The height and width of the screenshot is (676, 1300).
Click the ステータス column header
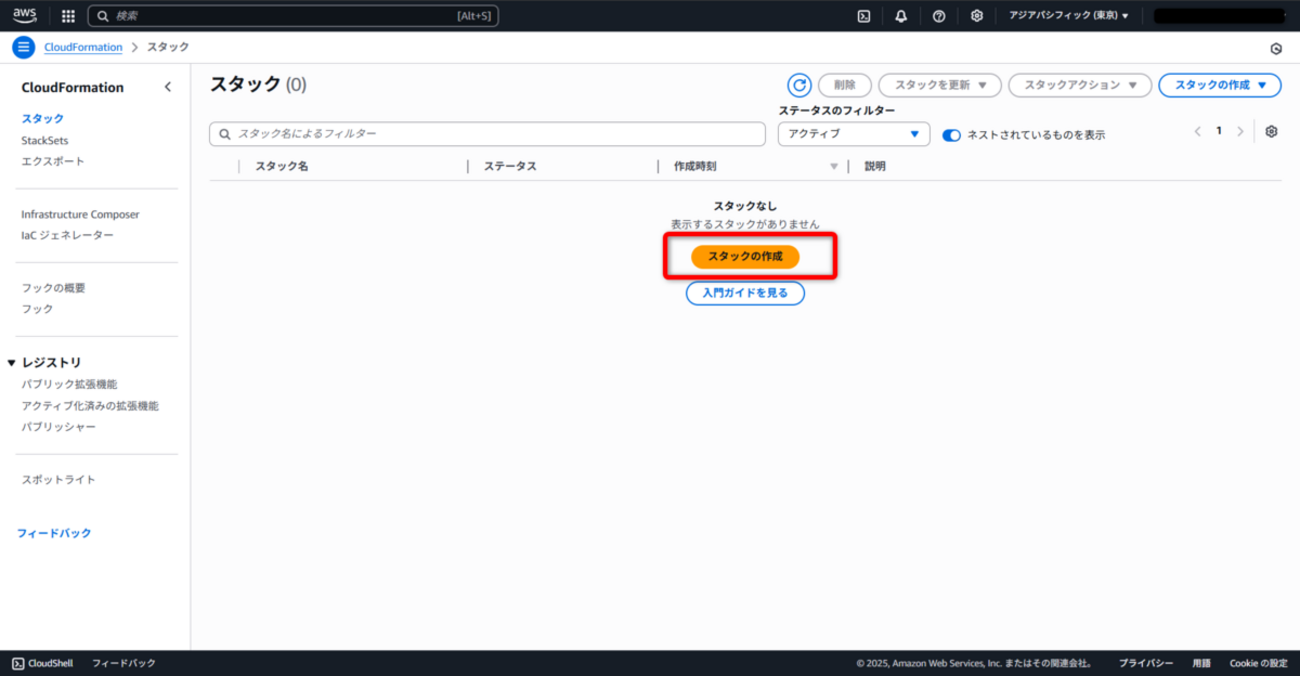[510, 167]
